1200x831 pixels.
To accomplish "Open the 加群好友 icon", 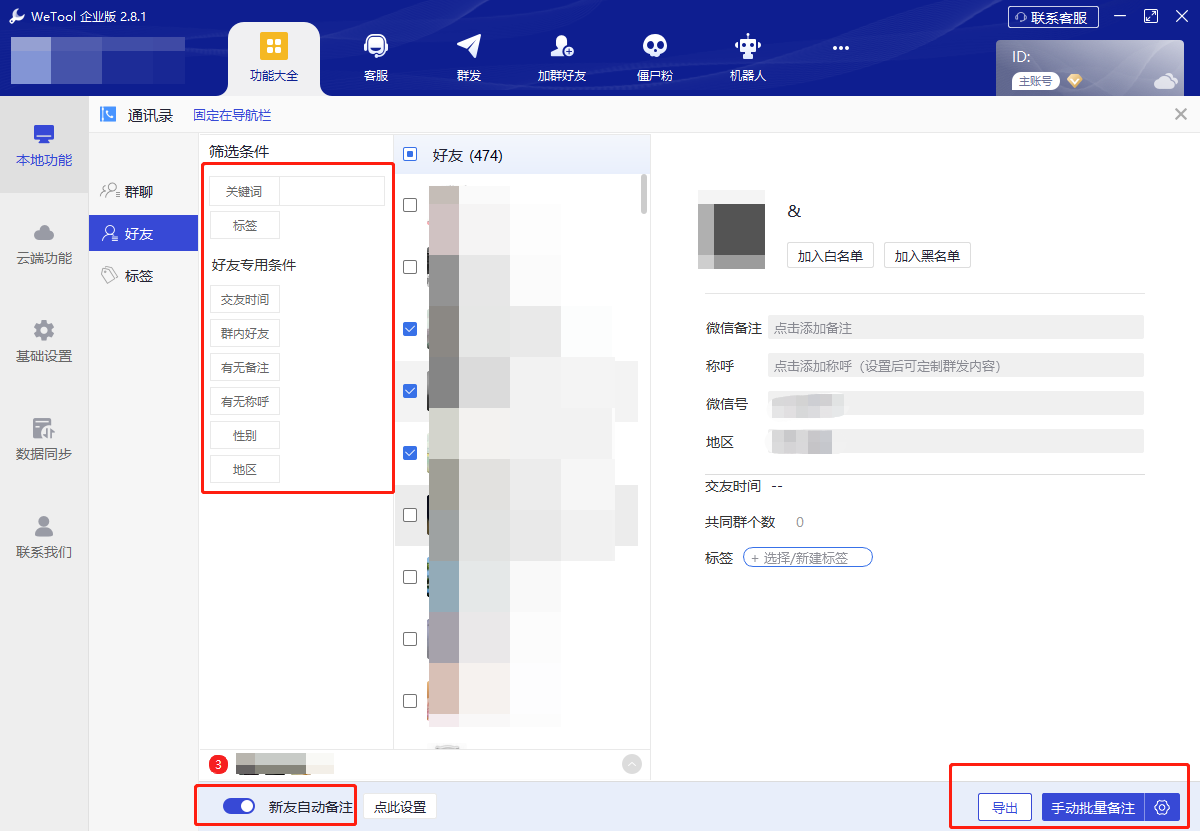I will click(562, 46).
